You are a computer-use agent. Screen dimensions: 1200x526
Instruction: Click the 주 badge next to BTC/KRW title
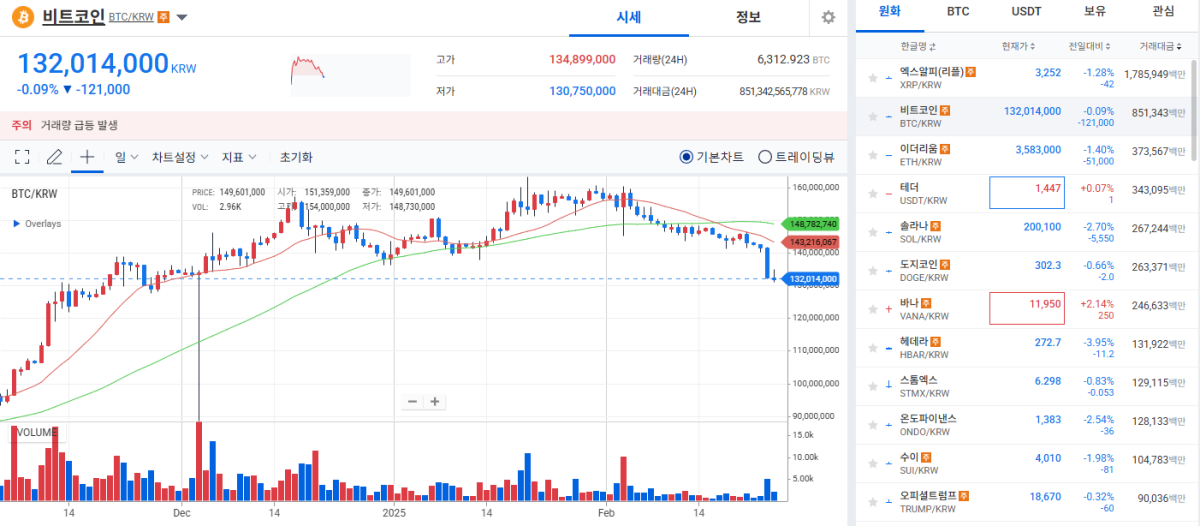[x=164, y=17]
